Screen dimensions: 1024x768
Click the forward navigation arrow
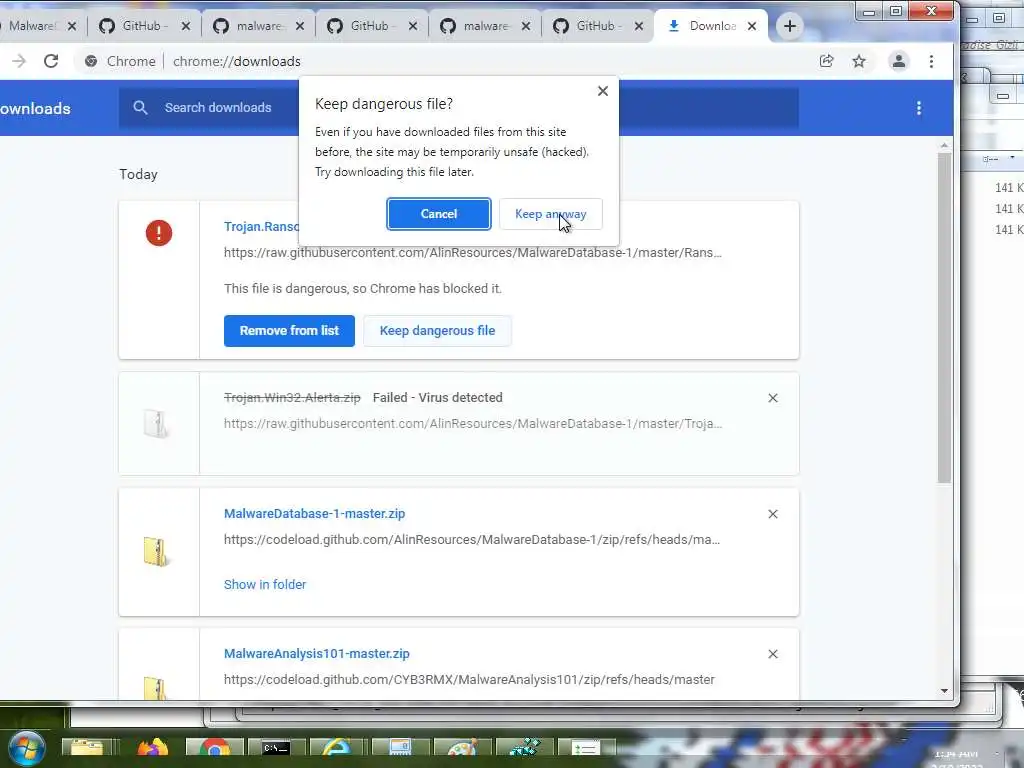pos(19,61)
